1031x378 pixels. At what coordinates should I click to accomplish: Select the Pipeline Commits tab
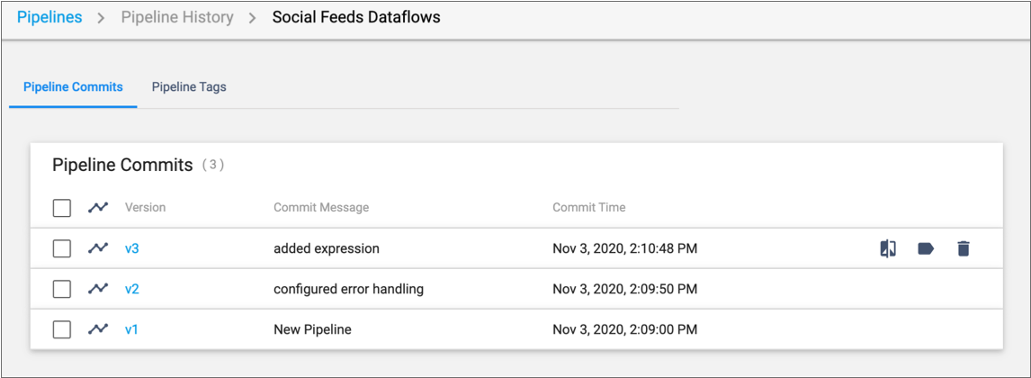point(73,87)
